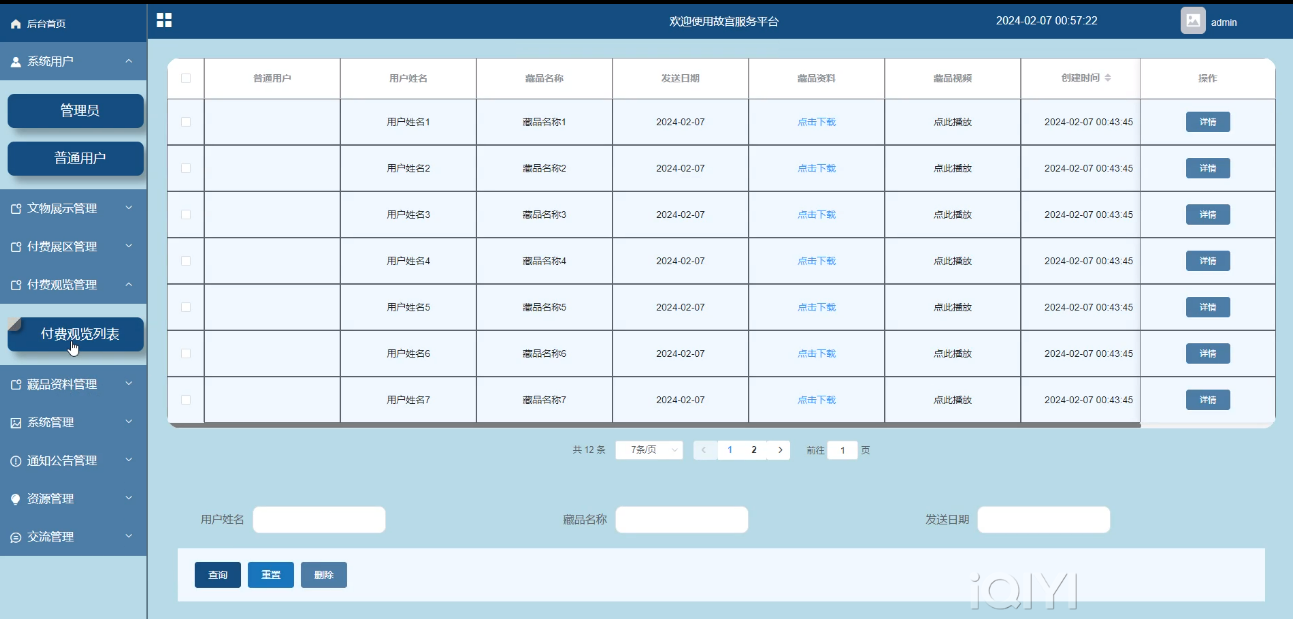Click the table horizontal scrollbar
Viewport: 1293px width, 619px height.
654,425
